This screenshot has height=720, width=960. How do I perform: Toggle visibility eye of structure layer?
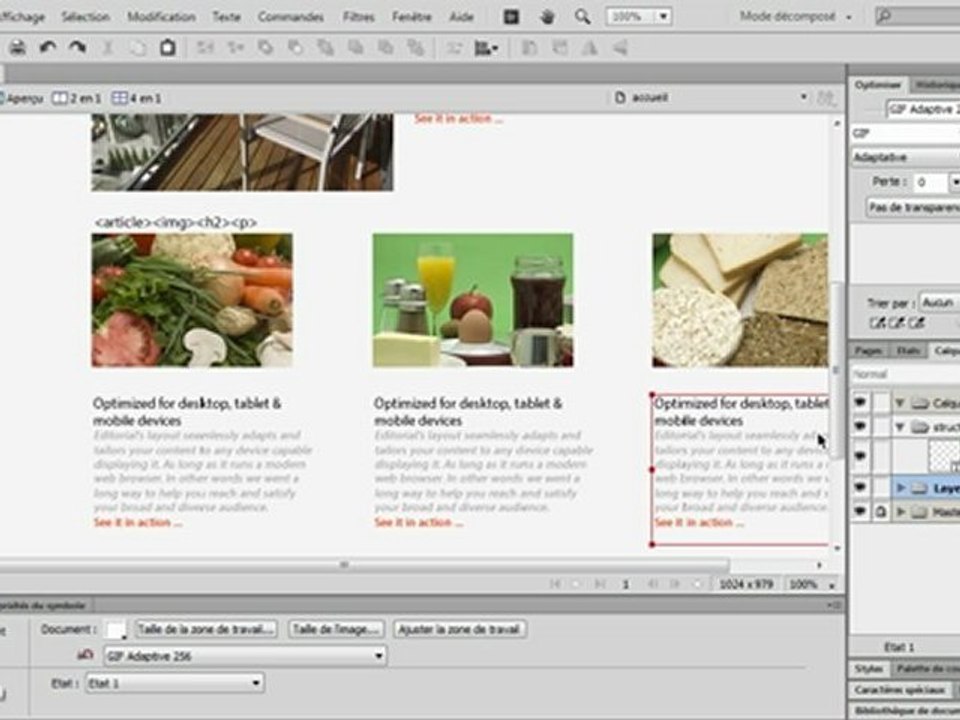pos(860,426)
